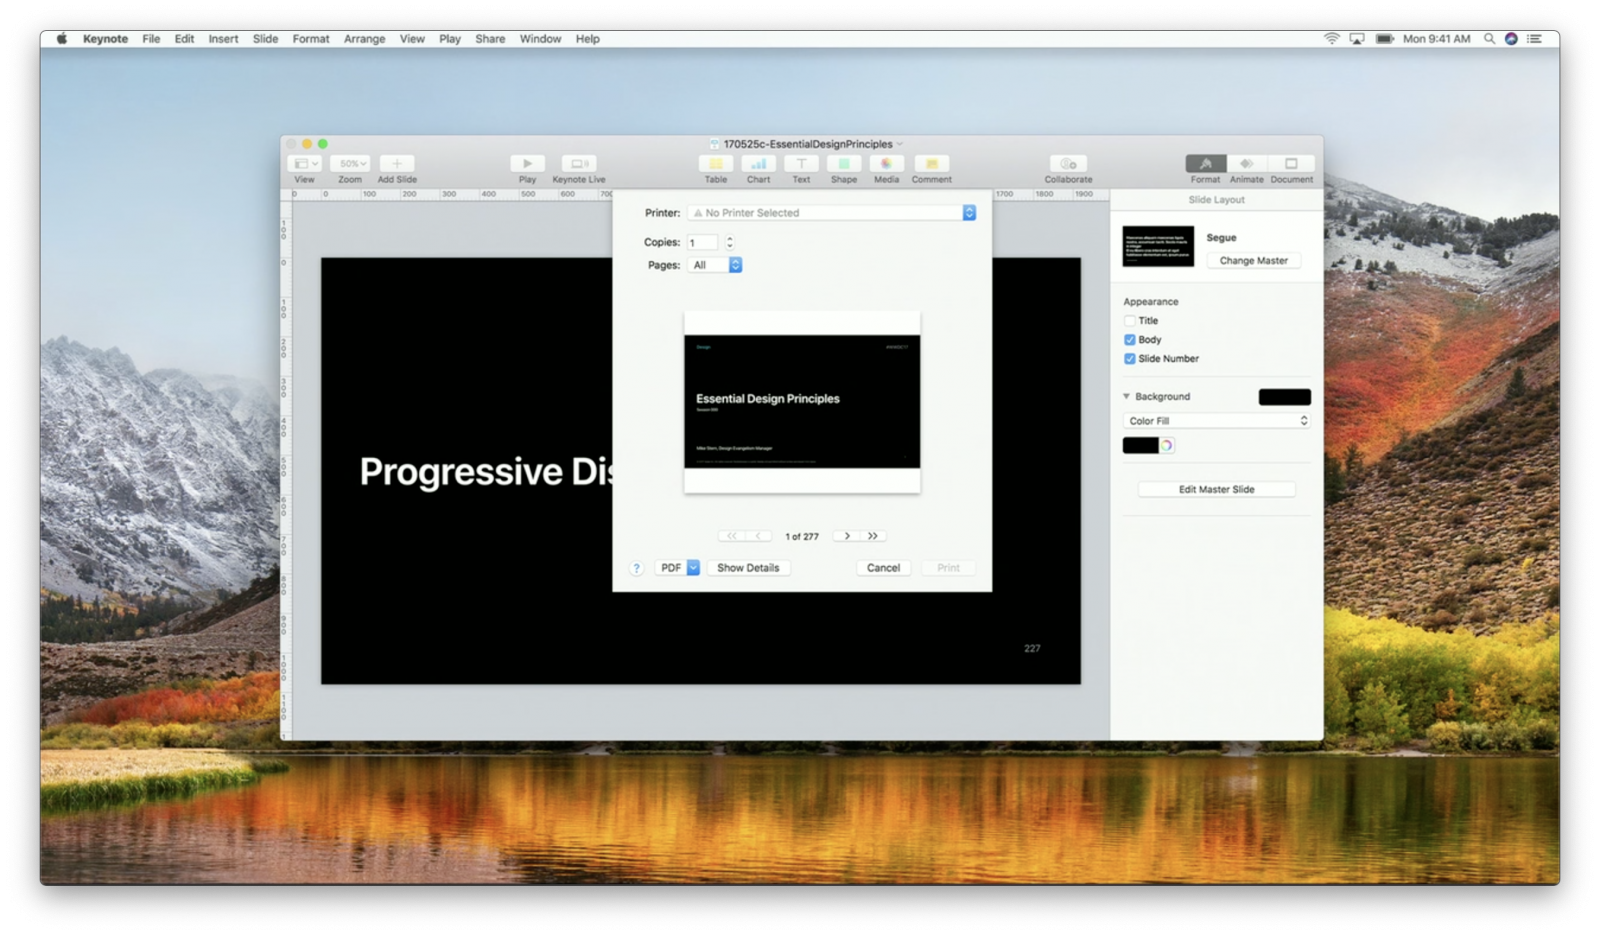The image size is (1600, 935).
Task: Insert a Shape from the toolbar
Action: (844, 164)
